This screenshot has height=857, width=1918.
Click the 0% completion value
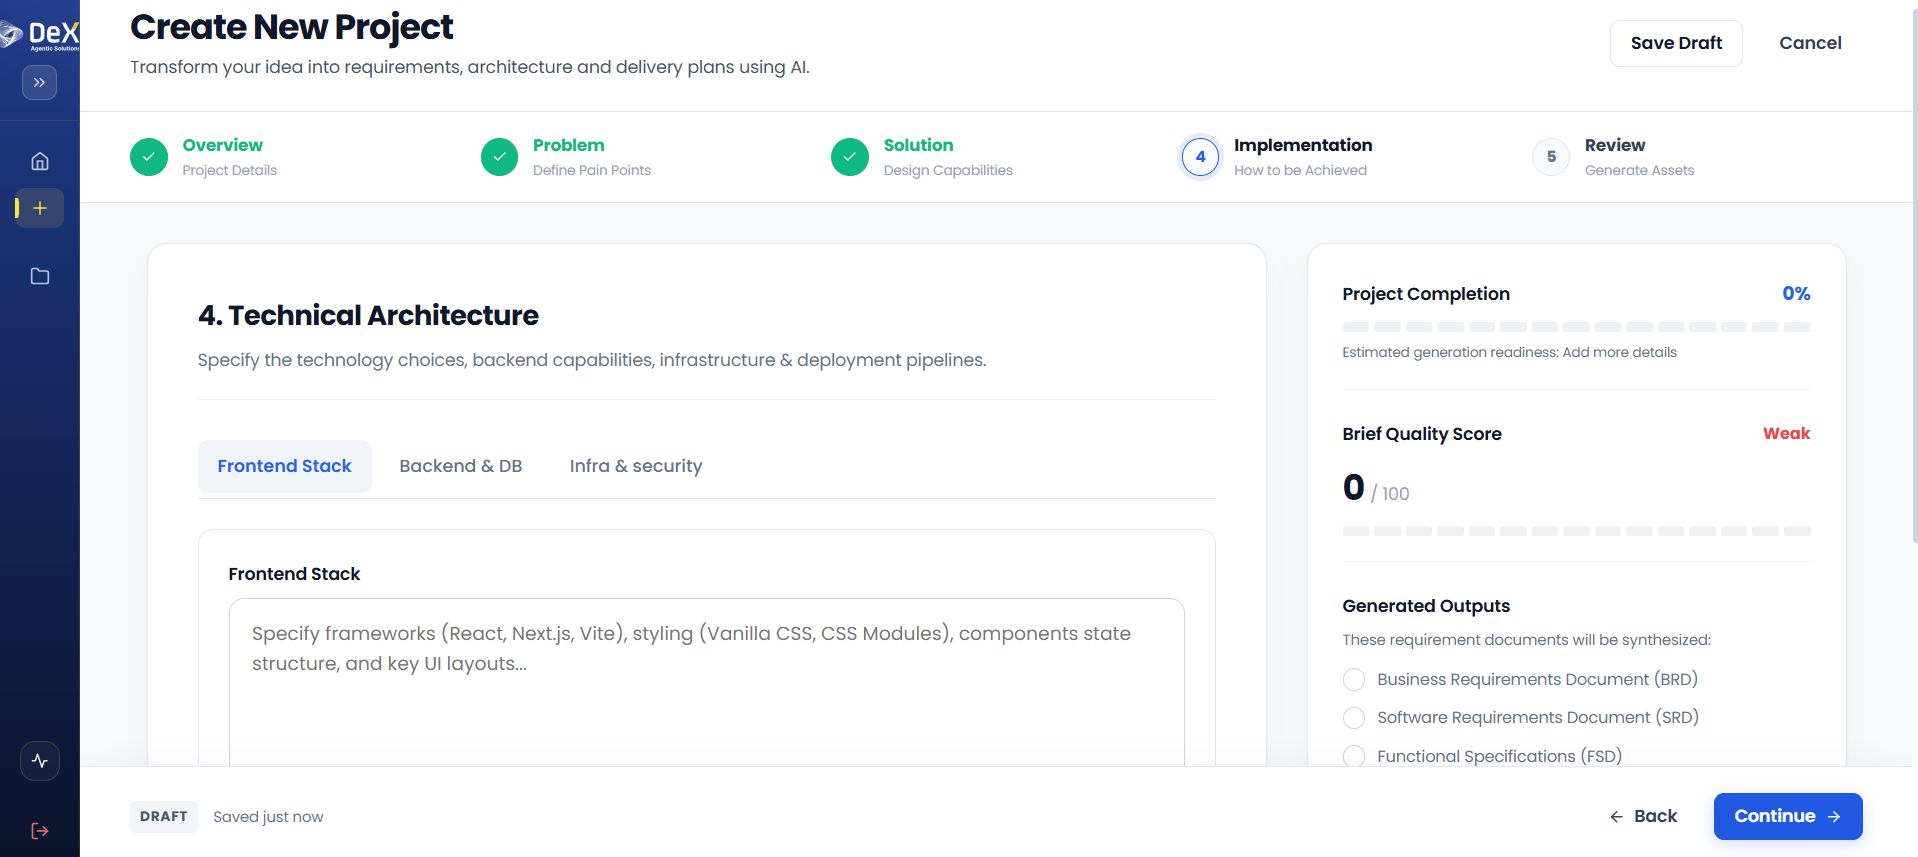click(x=1796, y=293)
